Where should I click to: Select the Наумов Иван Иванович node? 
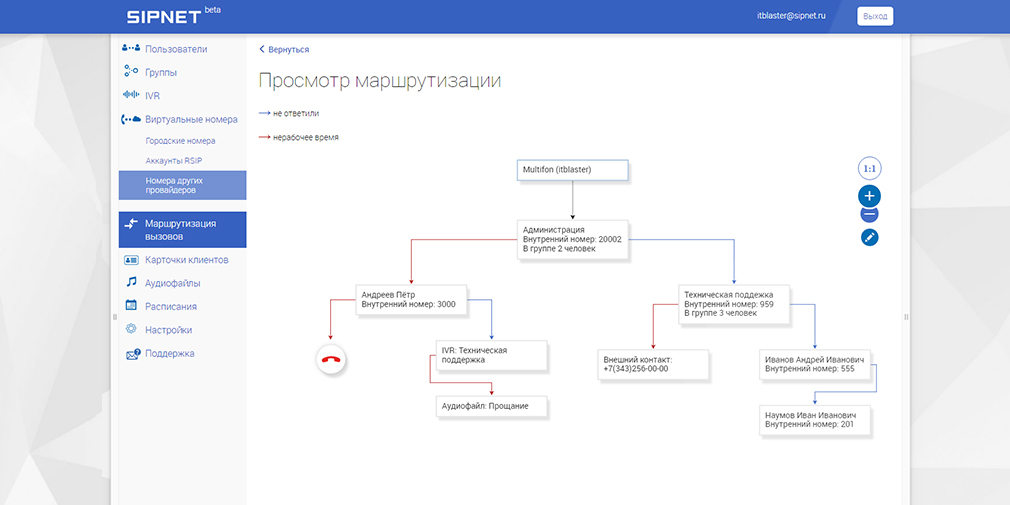coord(816,420)
